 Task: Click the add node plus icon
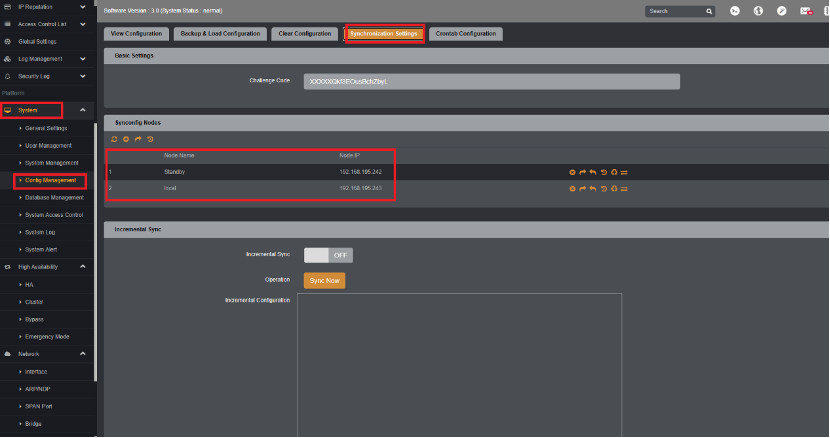pos(126,139)
